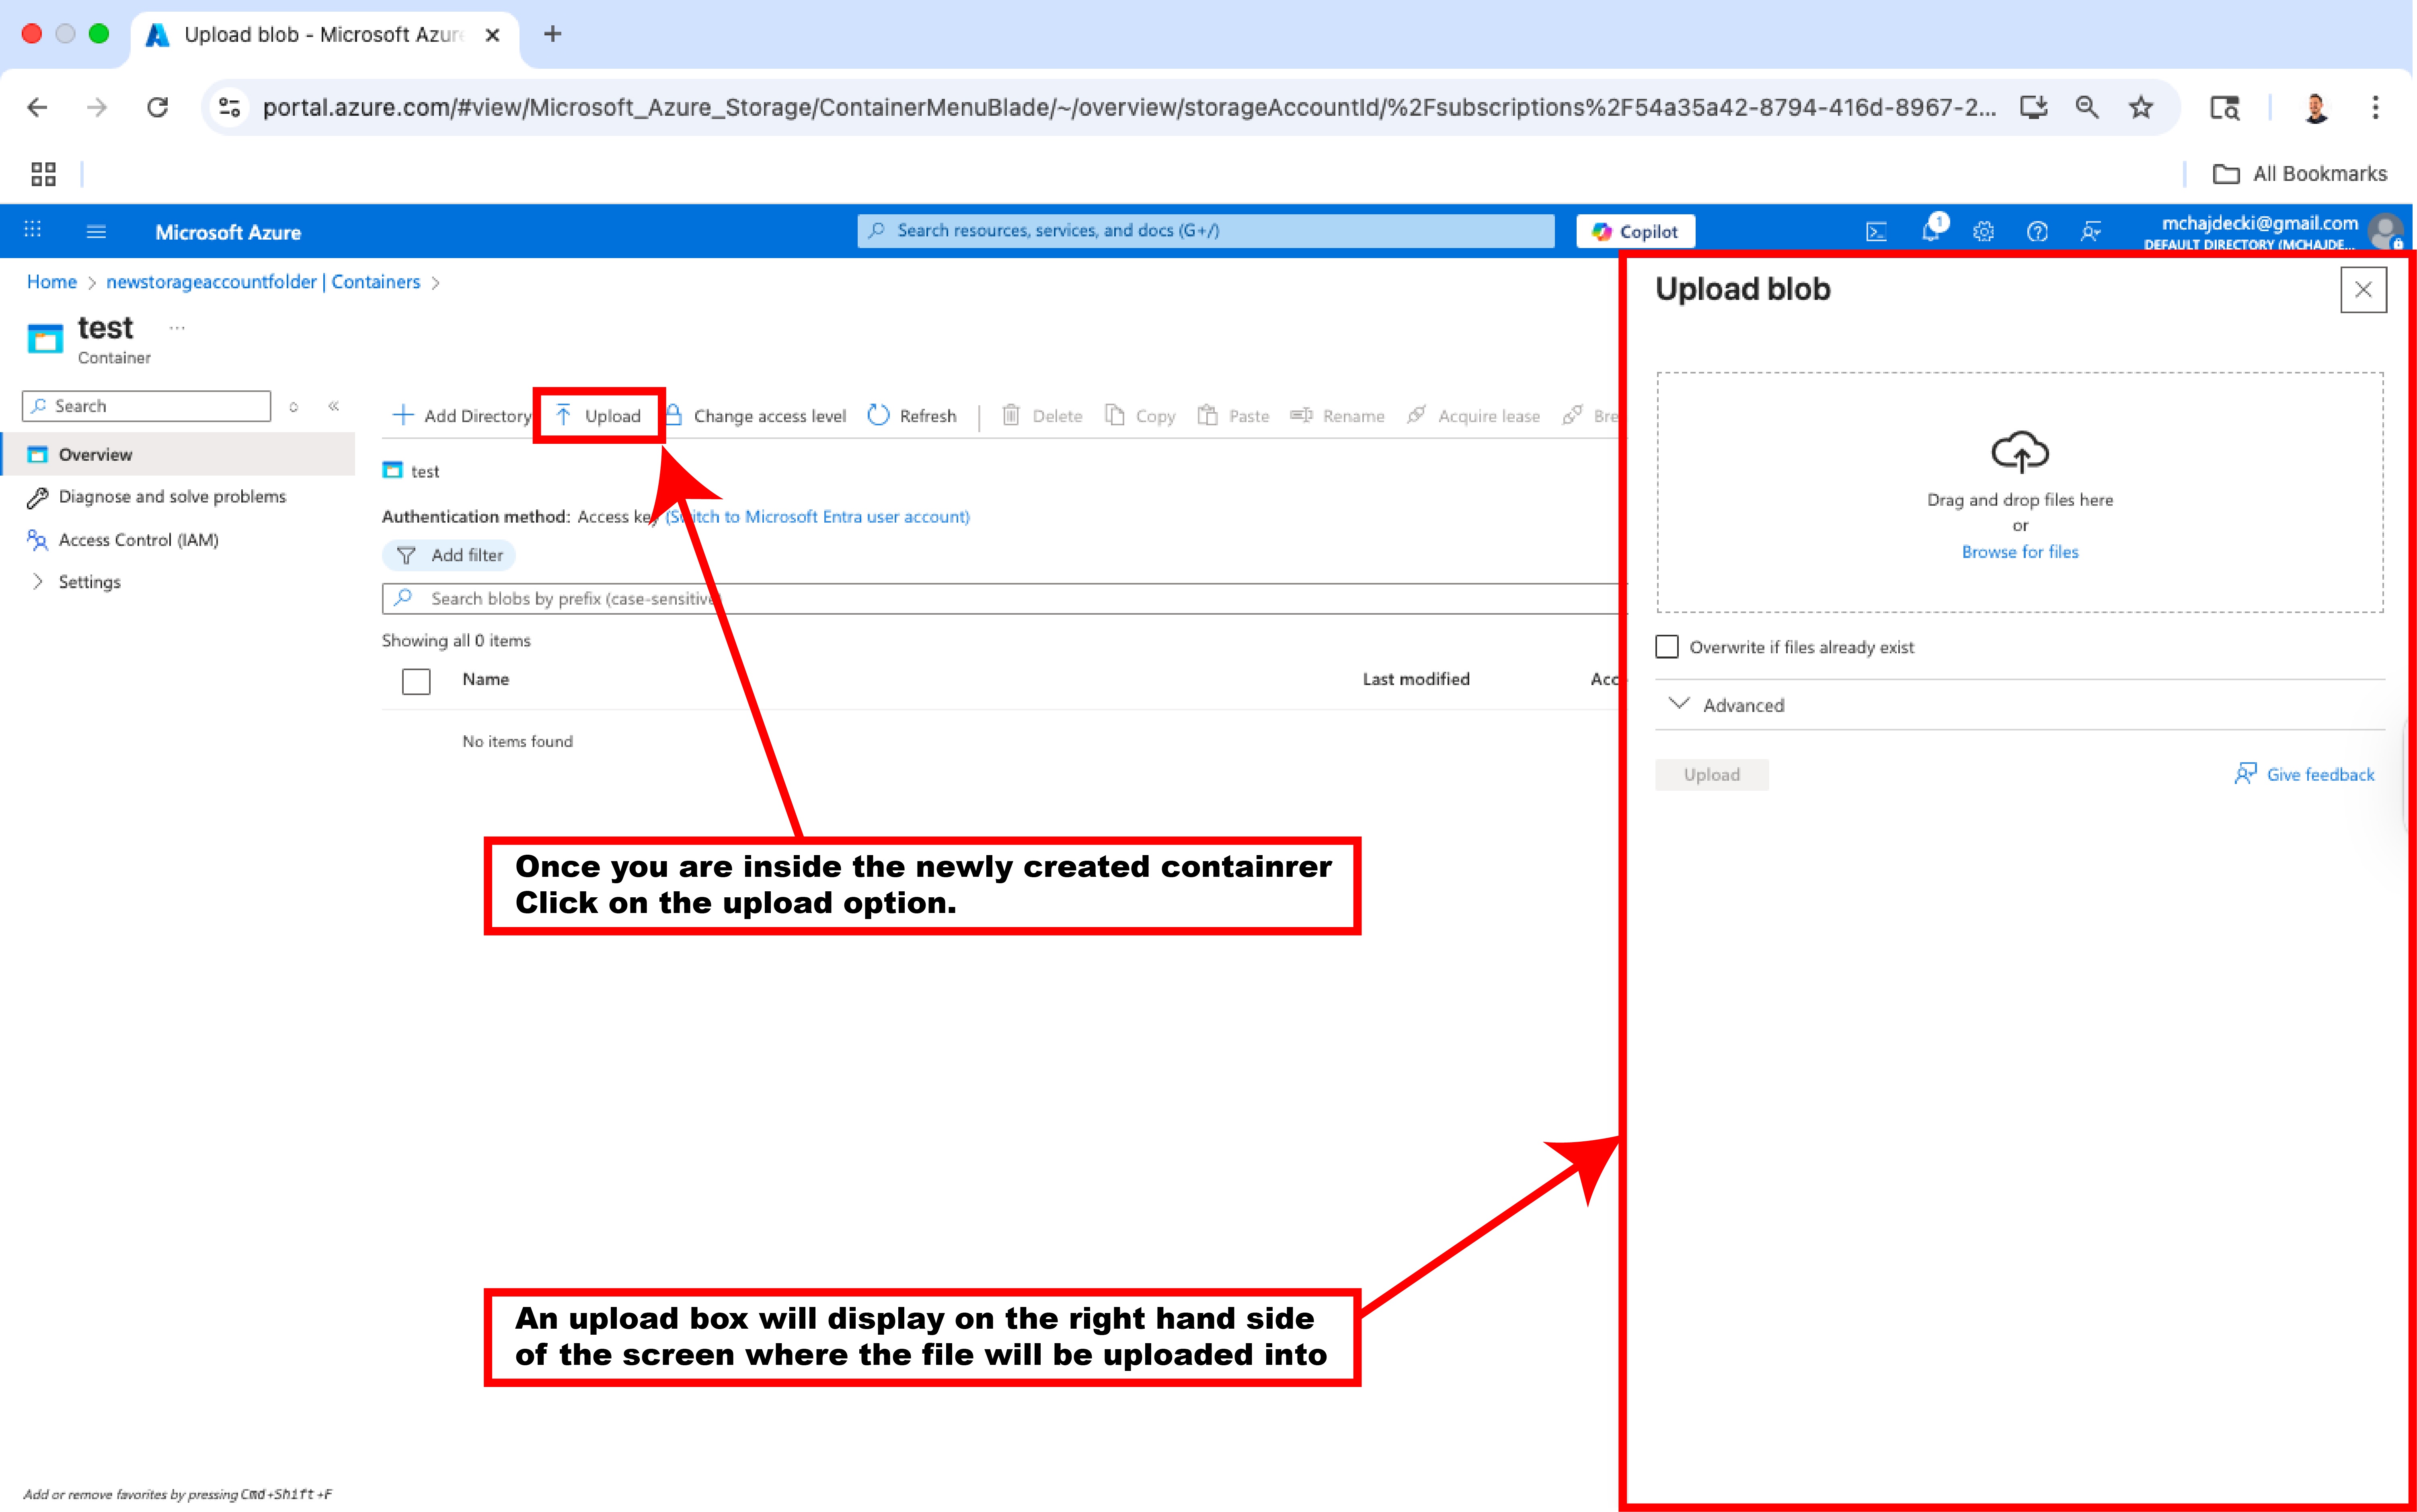
Task: Click Switch to Microsoft Entra user account
Action: coord(818,517)
